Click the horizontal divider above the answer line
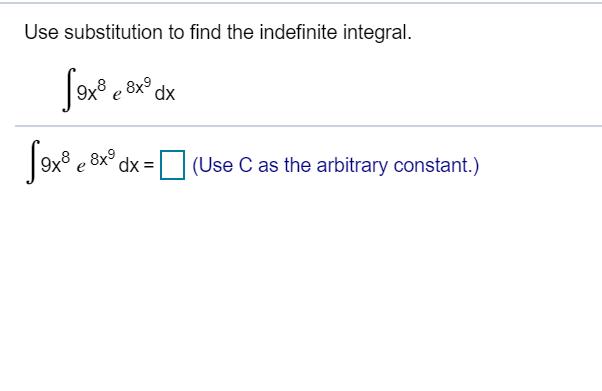602x391 pixels. tap(308, 126)
